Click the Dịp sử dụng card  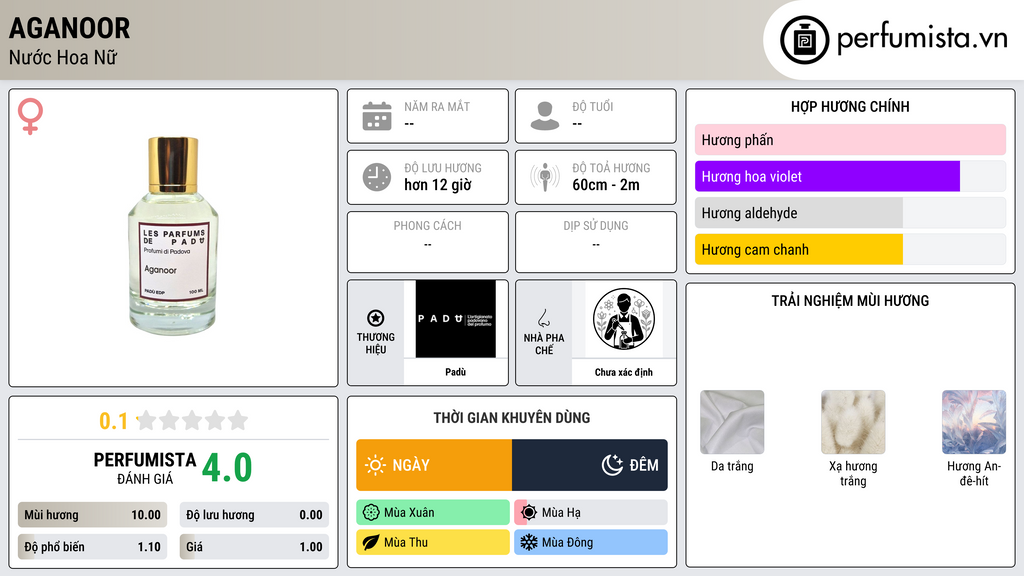tap(596, 242)
